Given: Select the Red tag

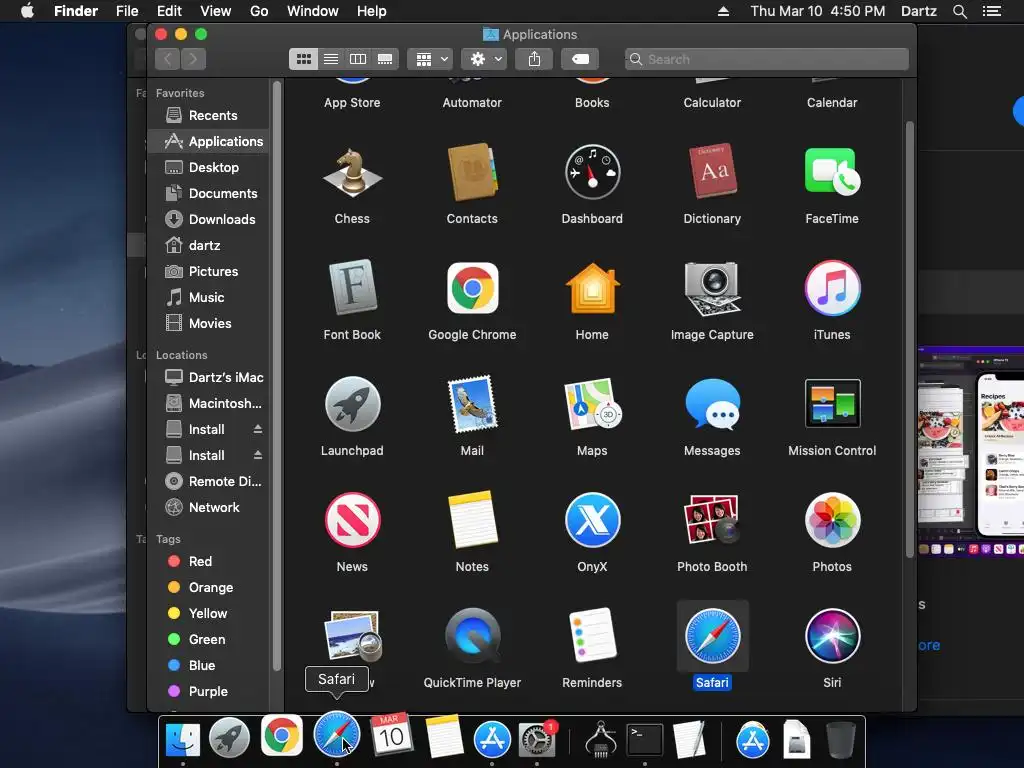Looking at the screenshot, I should pos(208,562).
